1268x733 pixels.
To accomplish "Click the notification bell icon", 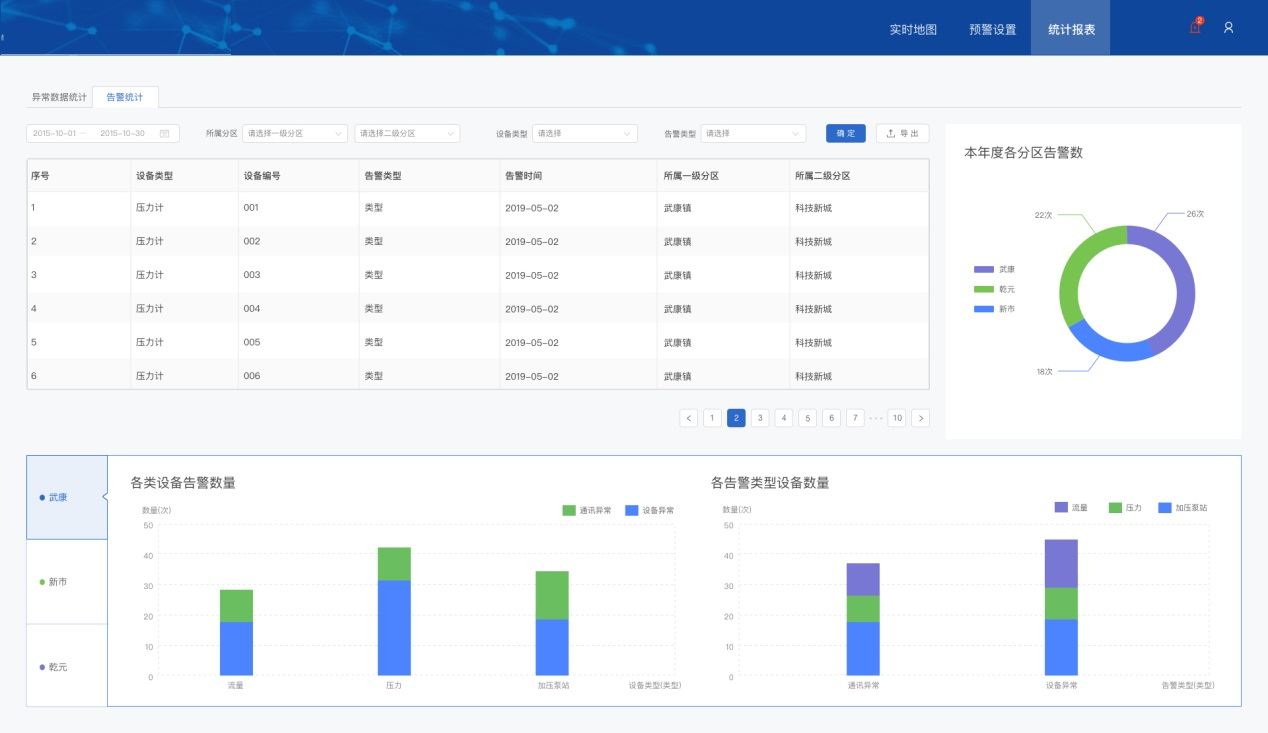I will (1194, 28).
